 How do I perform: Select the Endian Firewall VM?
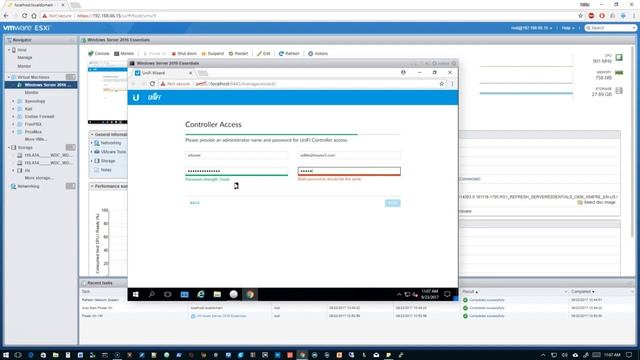tap(39, 116)
